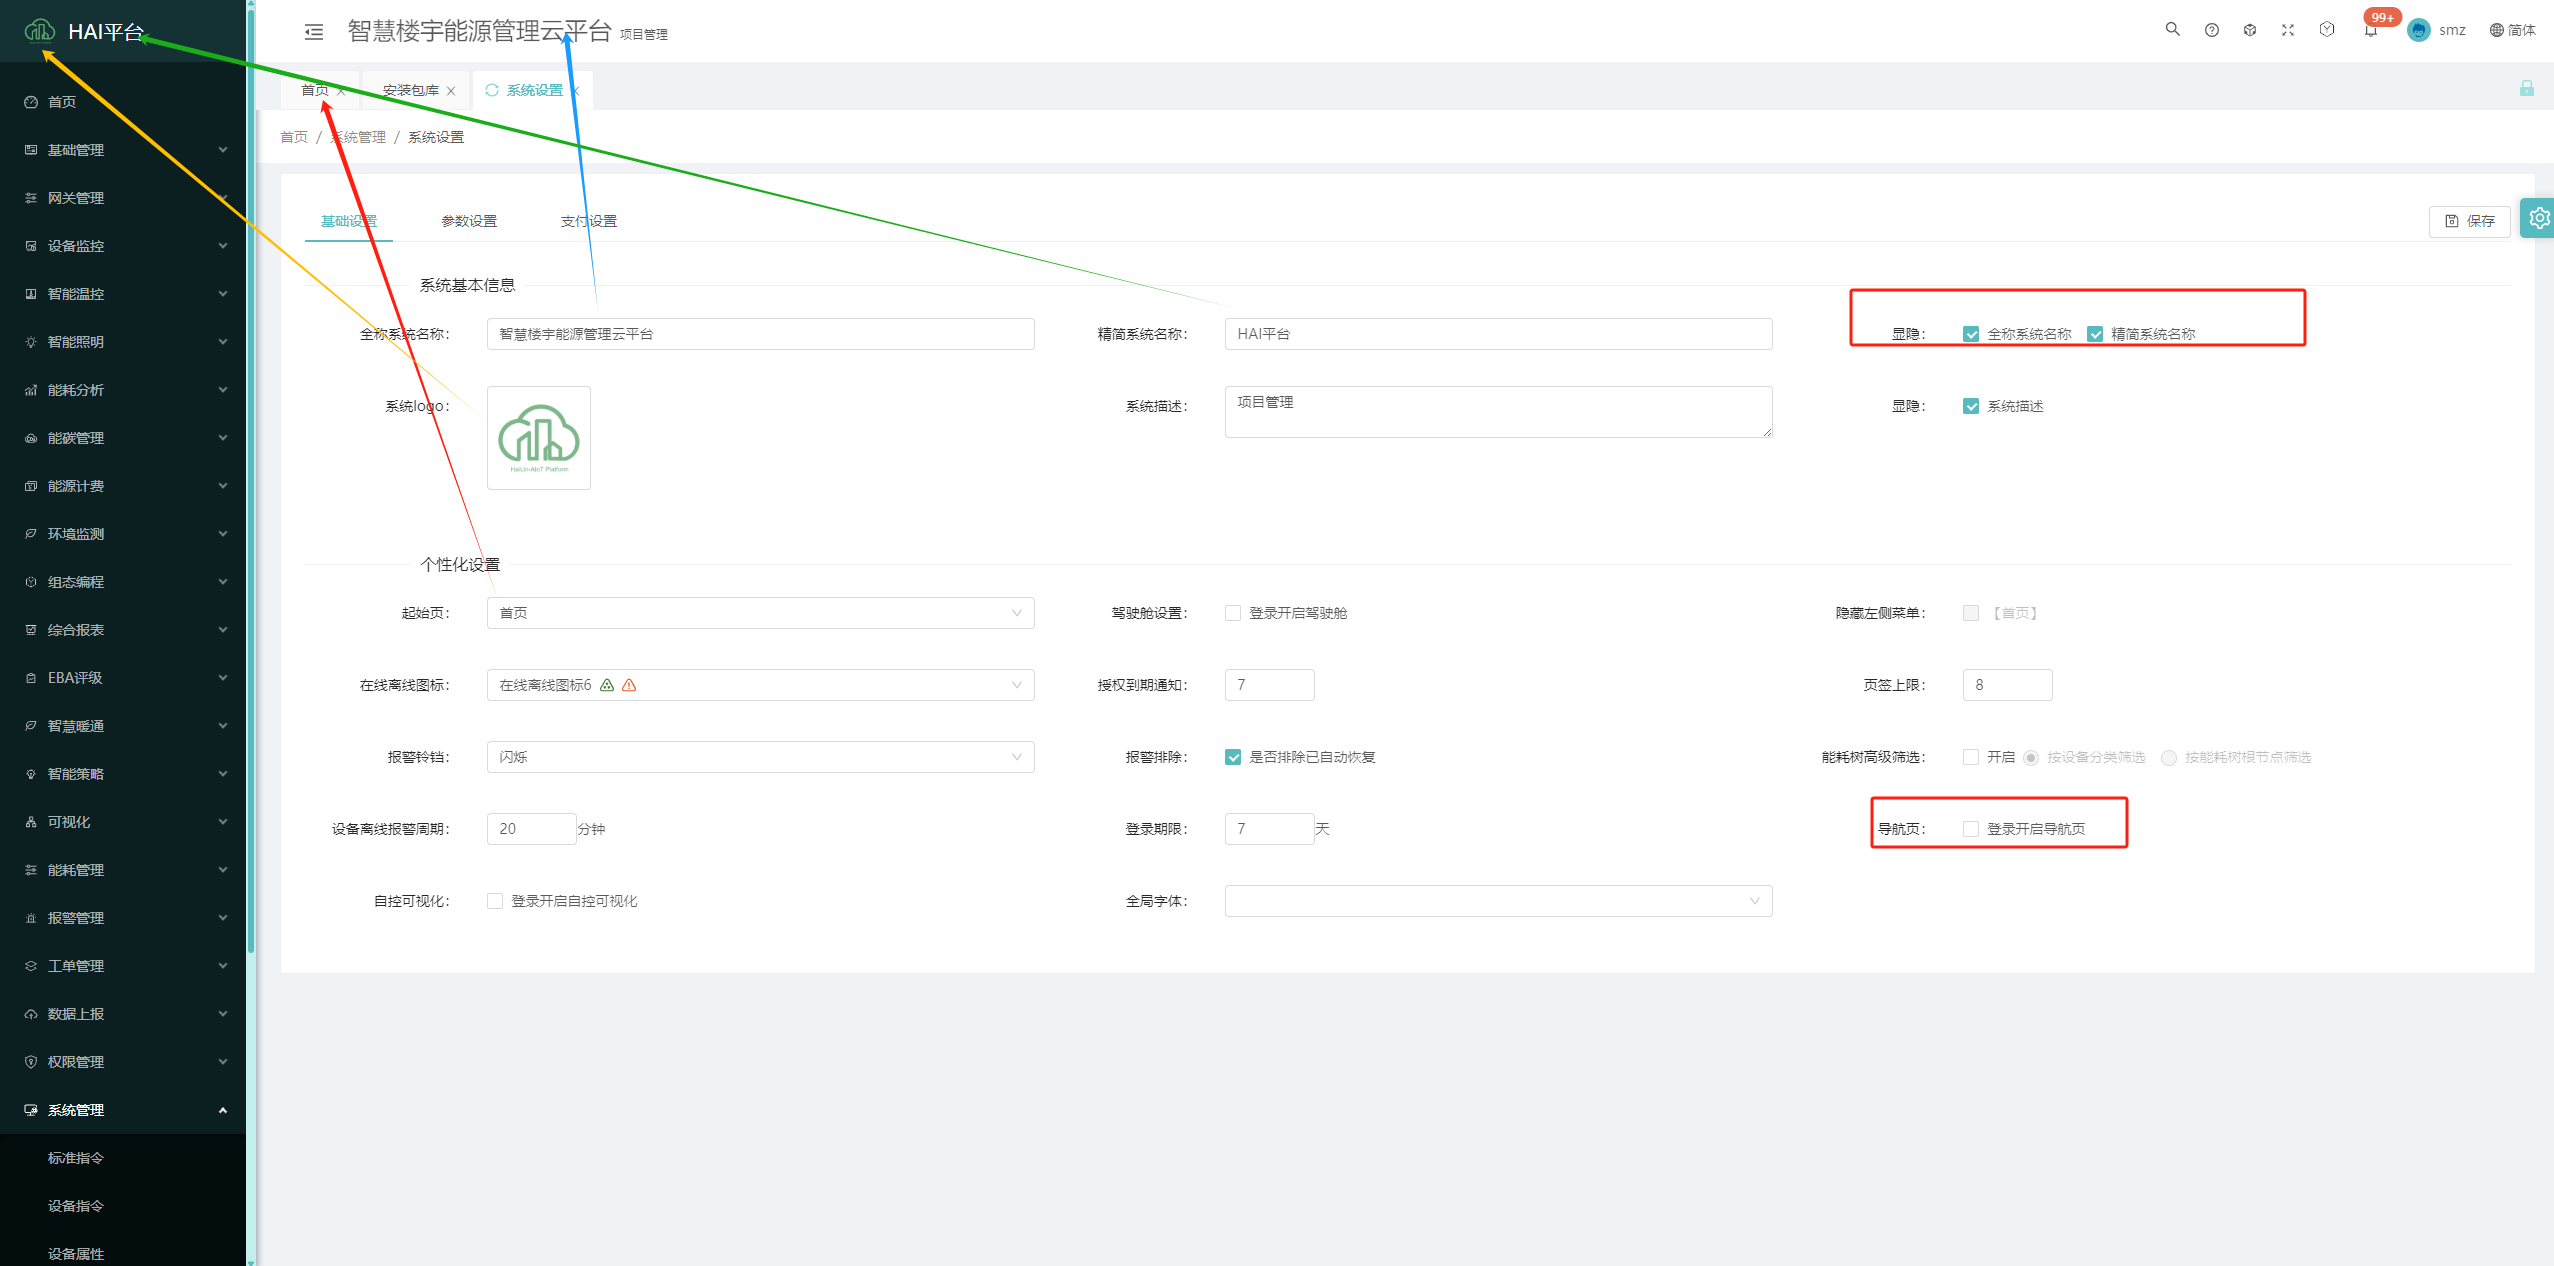The width and height of the screenshot is (2554, 1266).
Task: Open 设备指令 submenu item
Action: 123,1206
